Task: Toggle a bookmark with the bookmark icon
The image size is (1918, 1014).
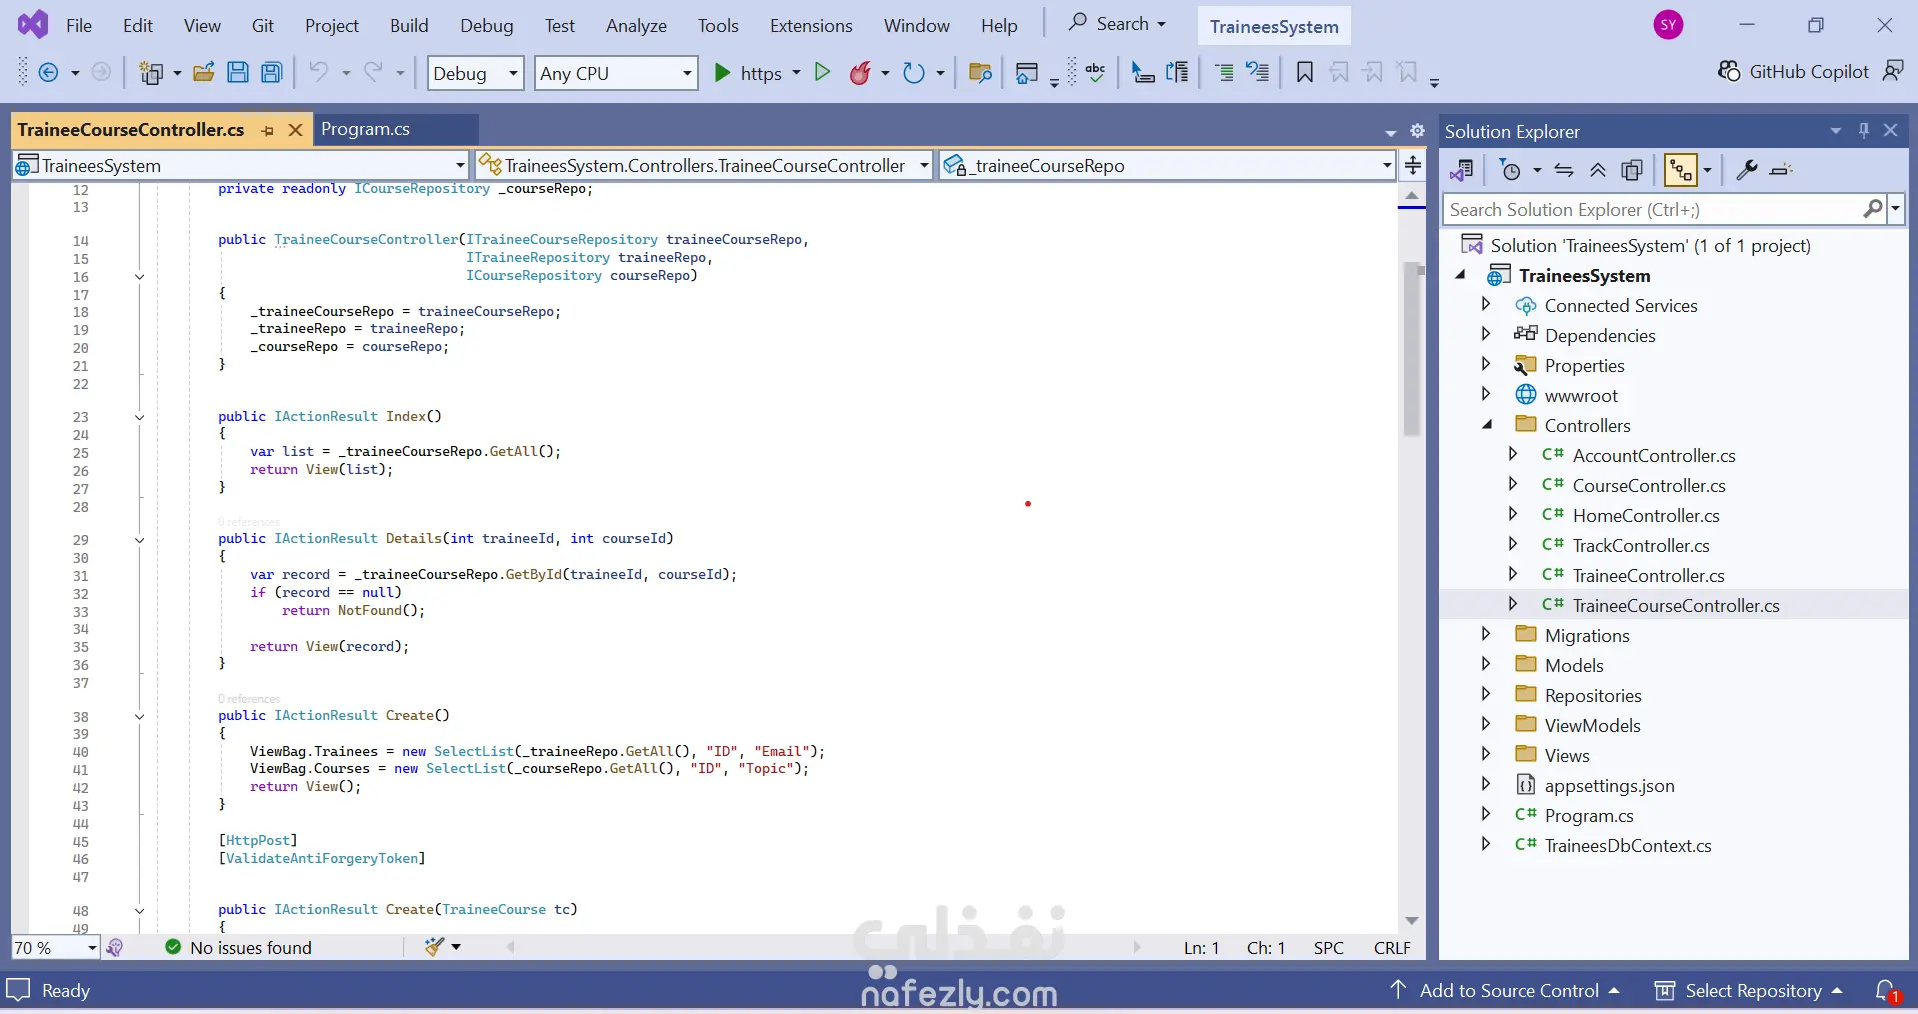Action: coord(1305,72)
